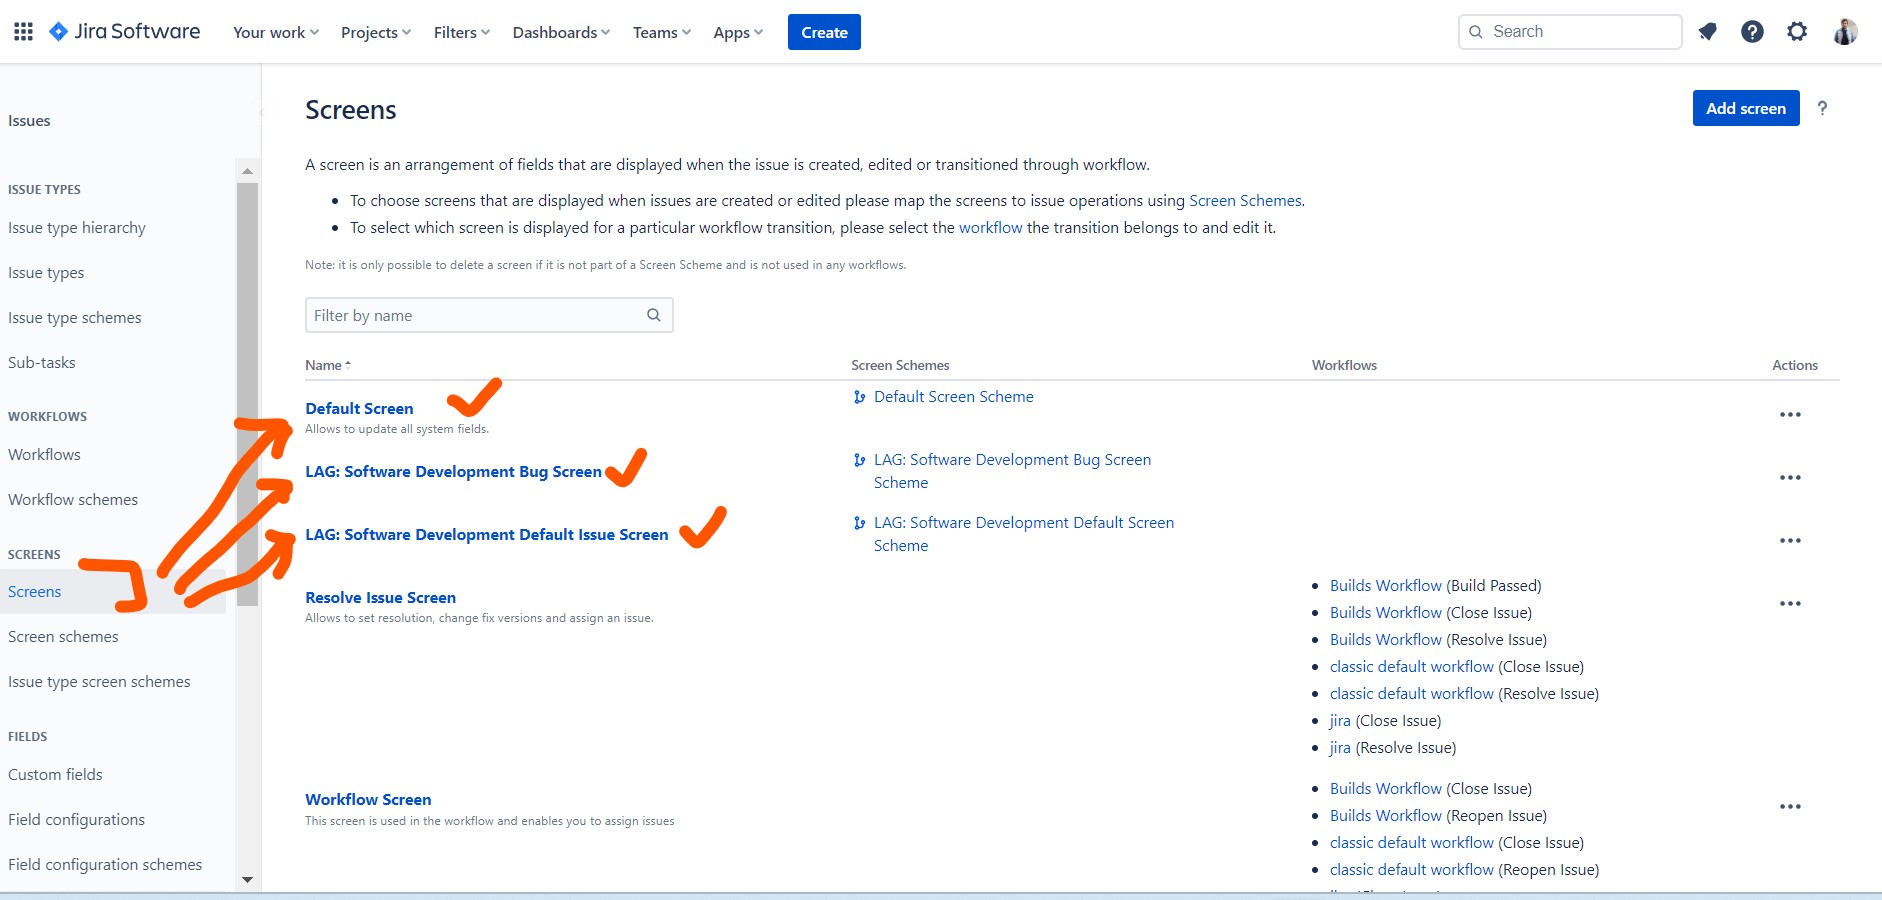Click the Add screen button
This screenshot has width=1882, height=900.
pos(1745,108)
